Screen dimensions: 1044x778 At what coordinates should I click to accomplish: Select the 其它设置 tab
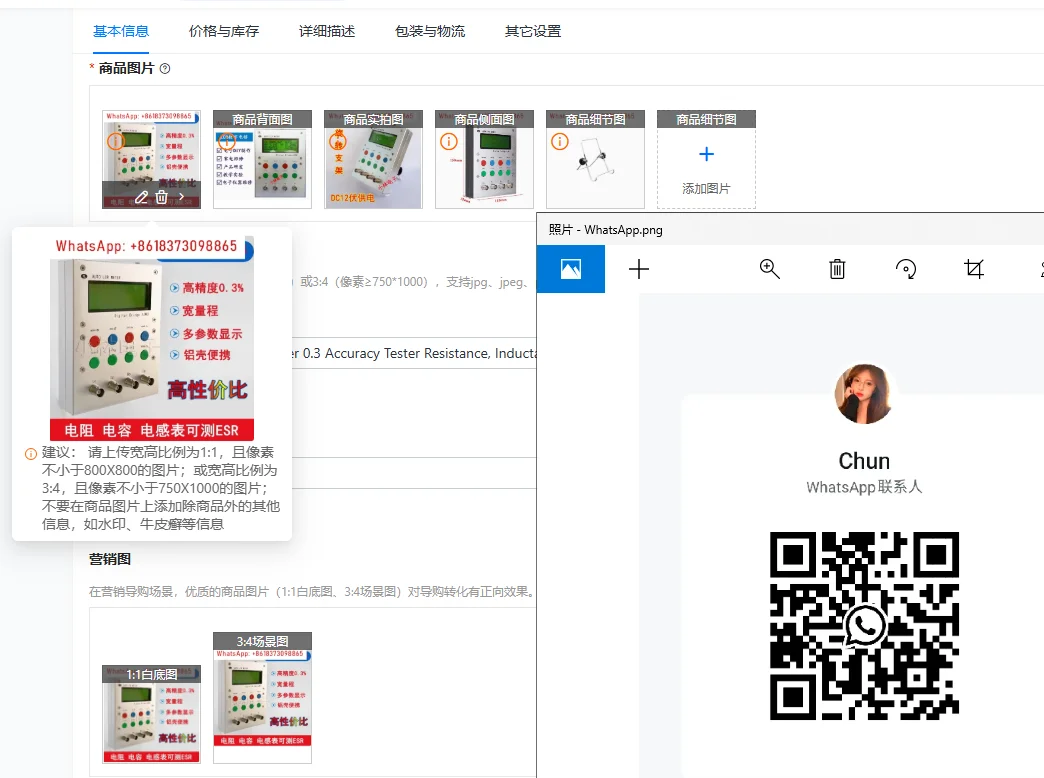tap(533, 31)
